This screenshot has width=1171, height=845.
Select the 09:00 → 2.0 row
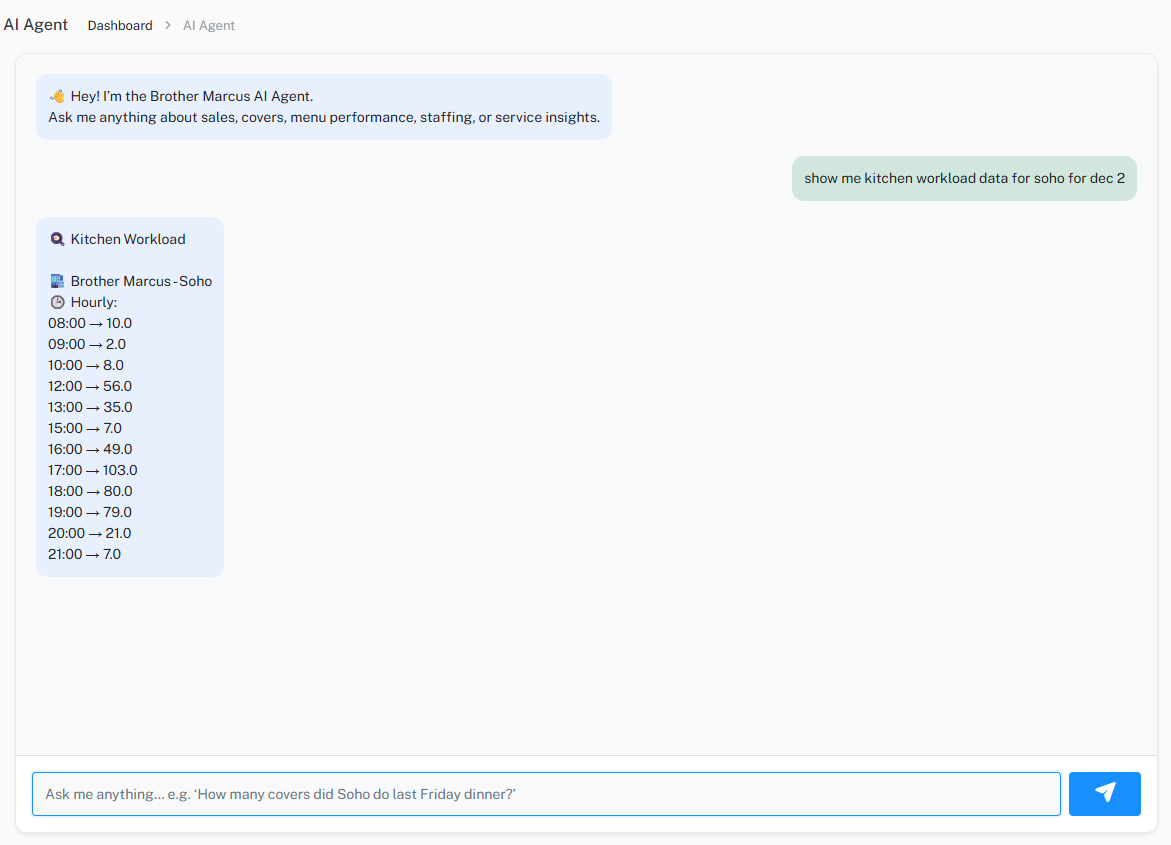87,344
